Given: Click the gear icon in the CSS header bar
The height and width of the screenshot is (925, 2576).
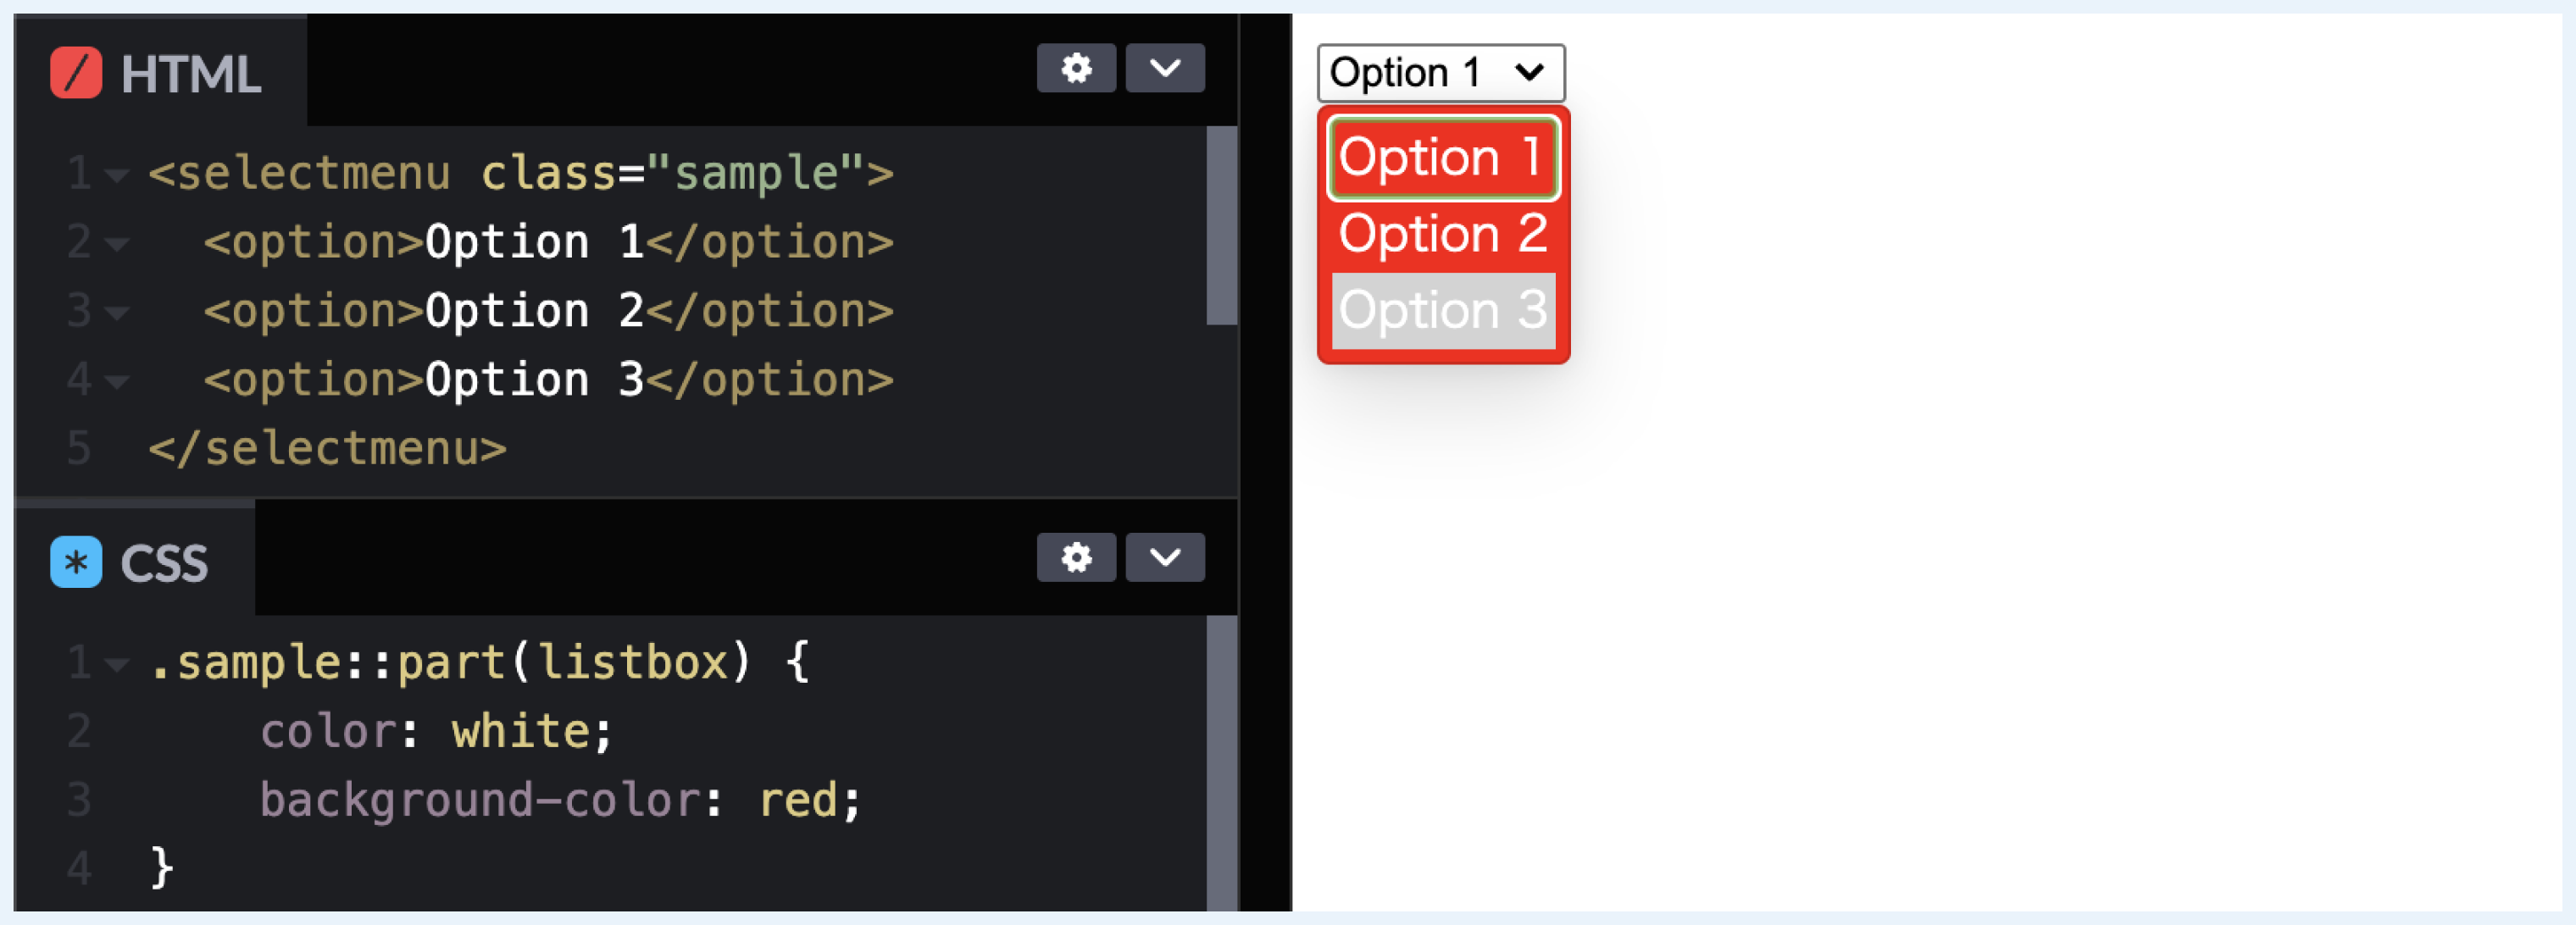Looking at the screenshot, I should click(1076, 558).
